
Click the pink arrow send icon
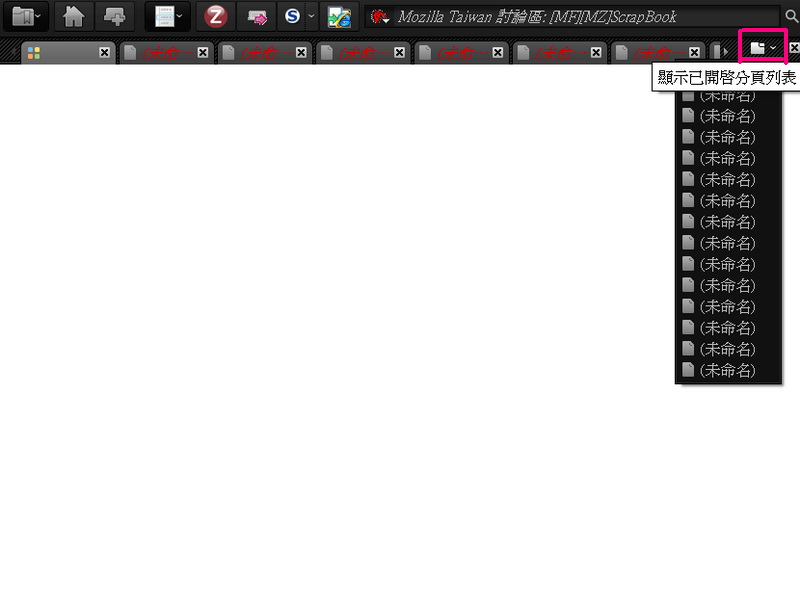(x=257, y=17)
